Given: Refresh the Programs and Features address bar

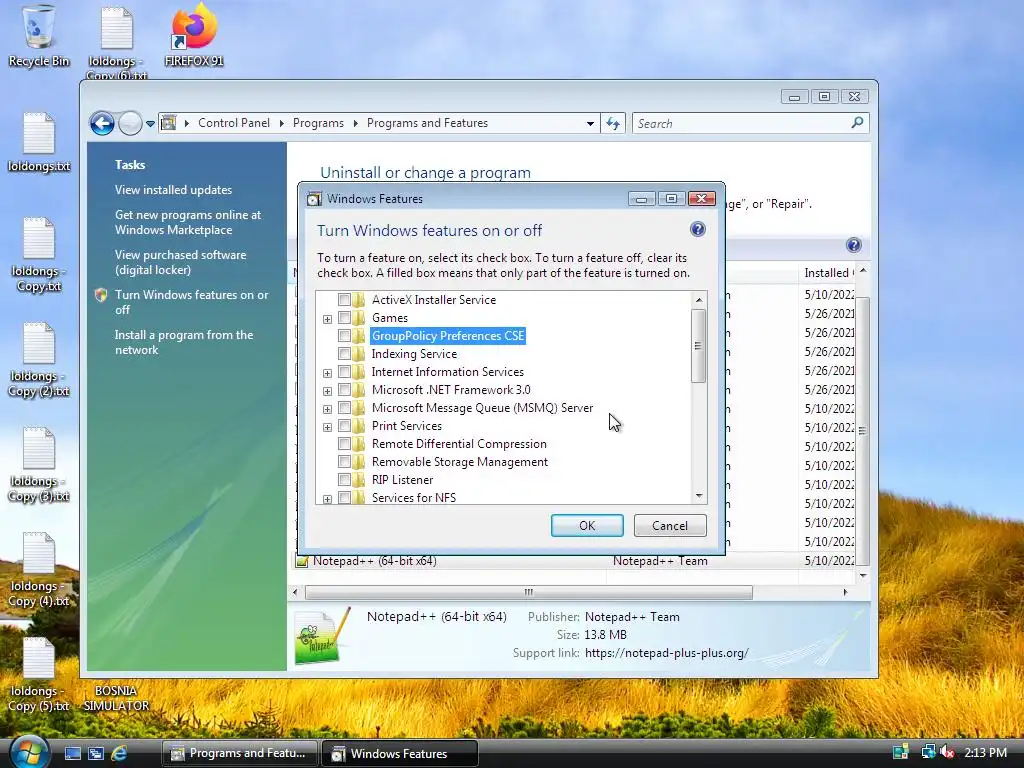Looking at the screenshot, I should click(x=613, y=123).
